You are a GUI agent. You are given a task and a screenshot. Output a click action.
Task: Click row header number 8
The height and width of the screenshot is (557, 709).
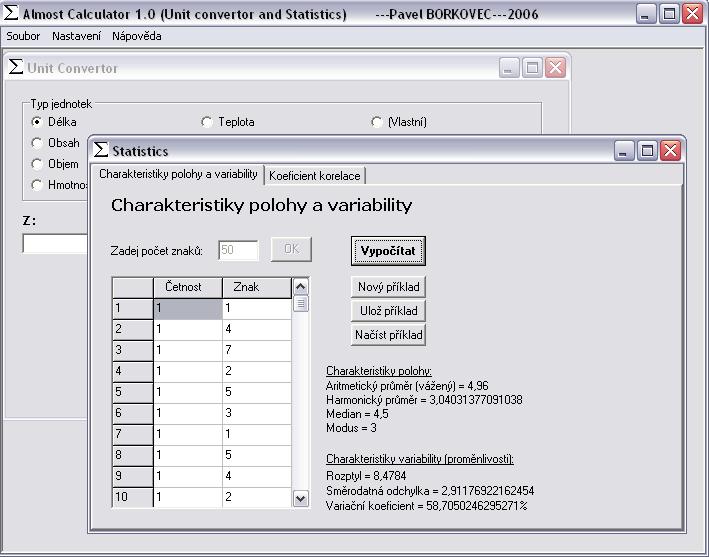(132, 455)
